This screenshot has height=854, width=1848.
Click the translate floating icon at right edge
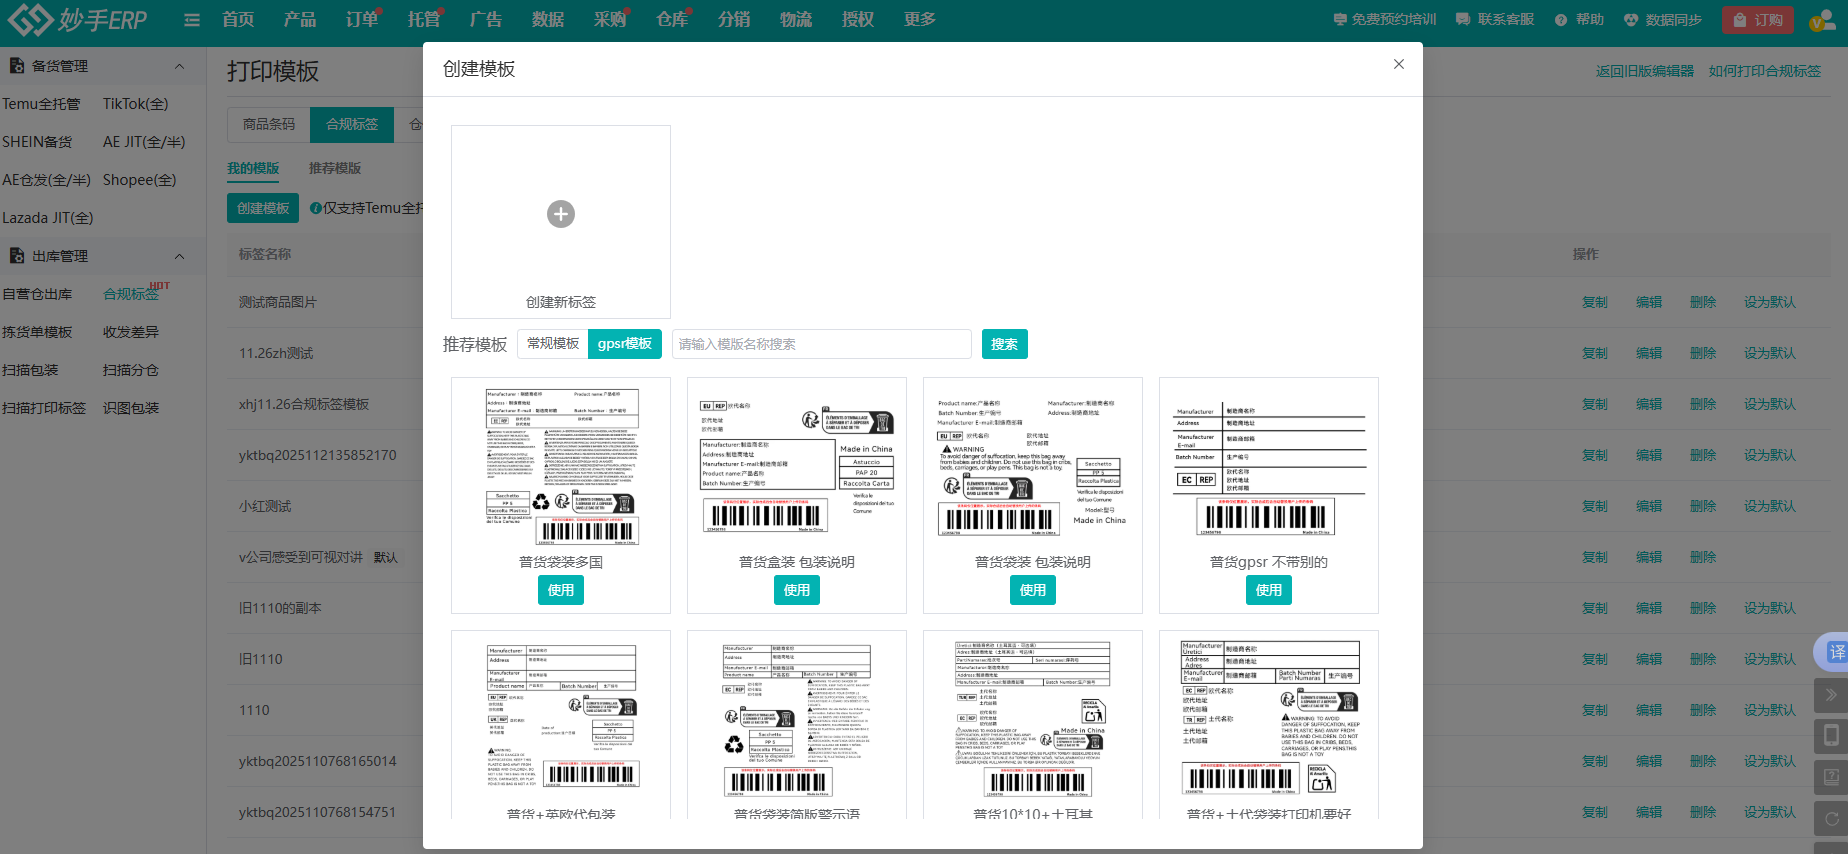(1836, 652)
